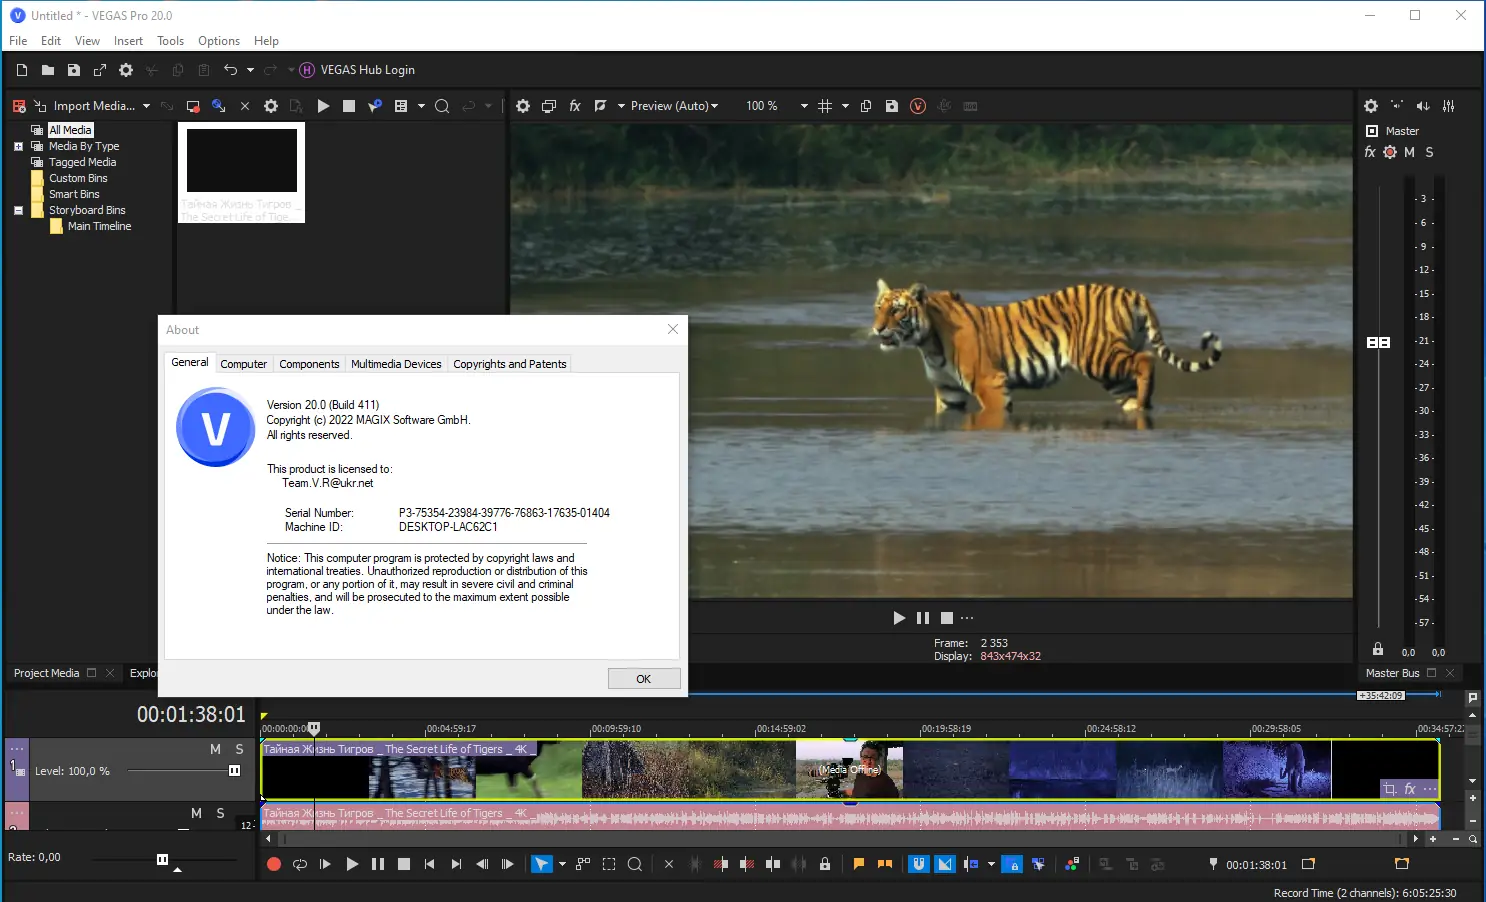Click the video track Level slider handle

pyautogui.click(x=234, y=771)
